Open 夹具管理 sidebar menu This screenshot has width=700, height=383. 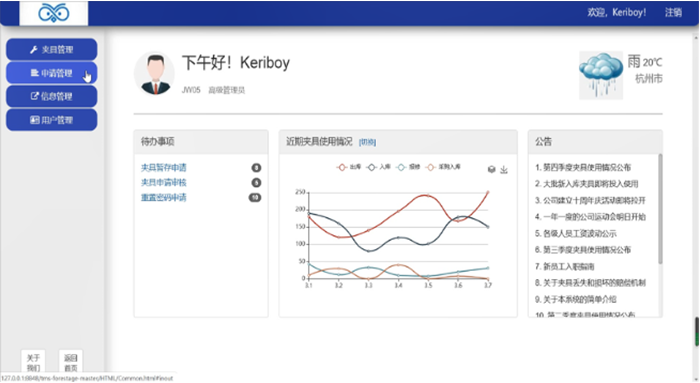pos(51,50)
